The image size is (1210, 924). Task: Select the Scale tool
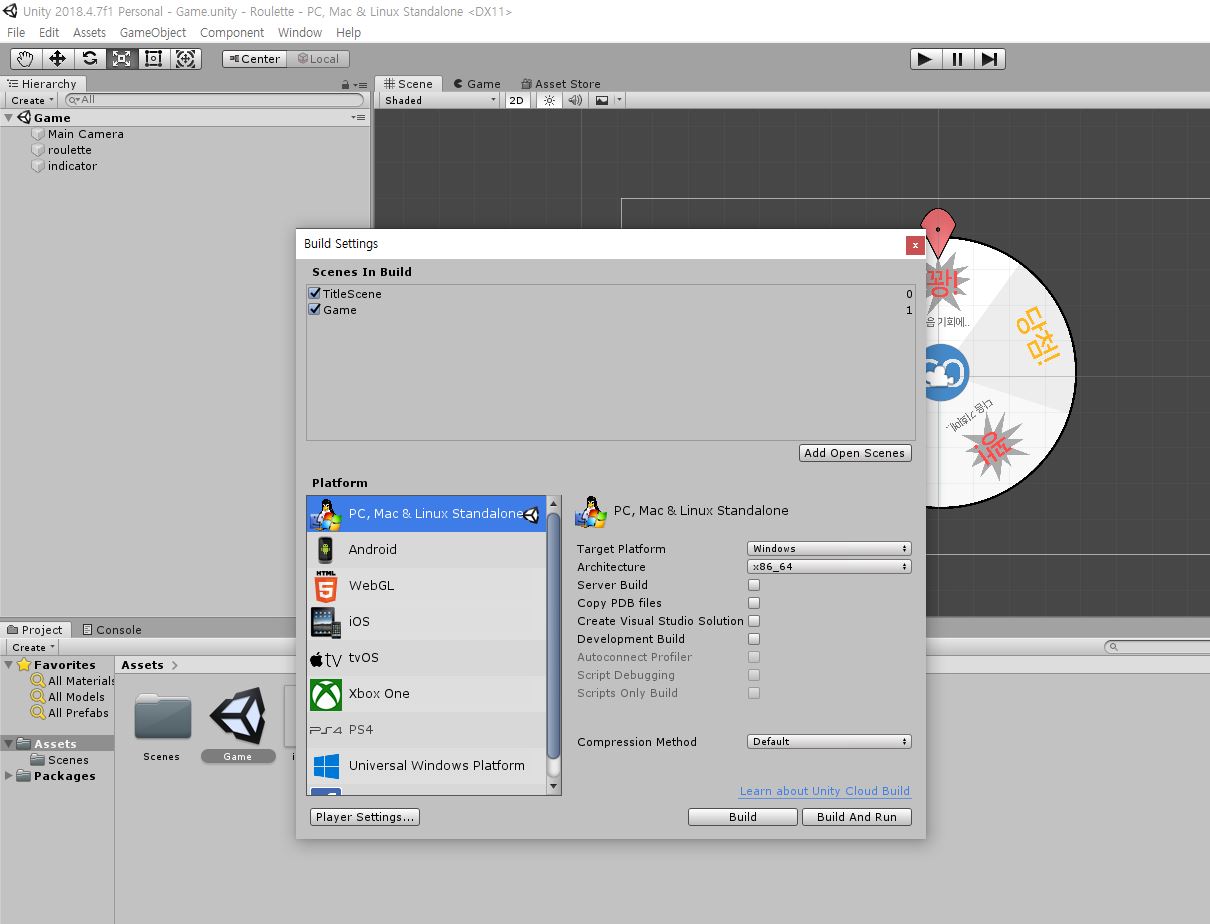(x=122, y=59)
